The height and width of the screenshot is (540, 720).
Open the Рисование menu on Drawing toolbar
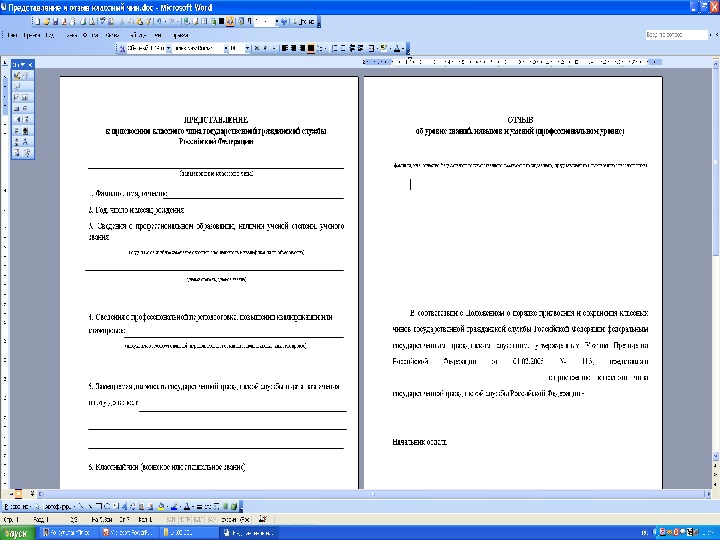pyautogui.click(x=17, y=506)
